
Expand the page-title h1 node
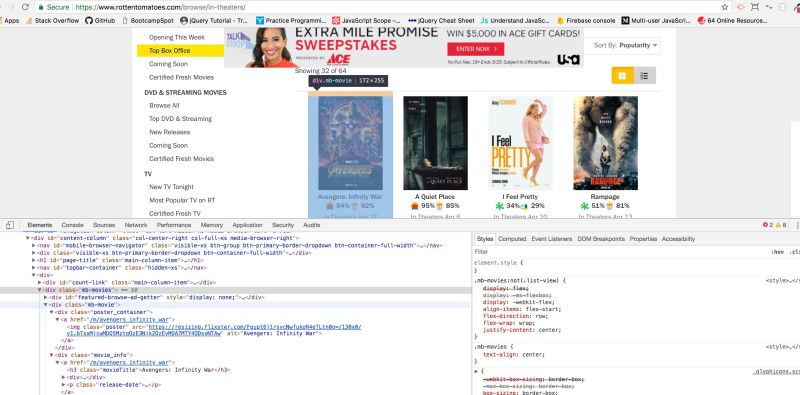tap(34, 260)
